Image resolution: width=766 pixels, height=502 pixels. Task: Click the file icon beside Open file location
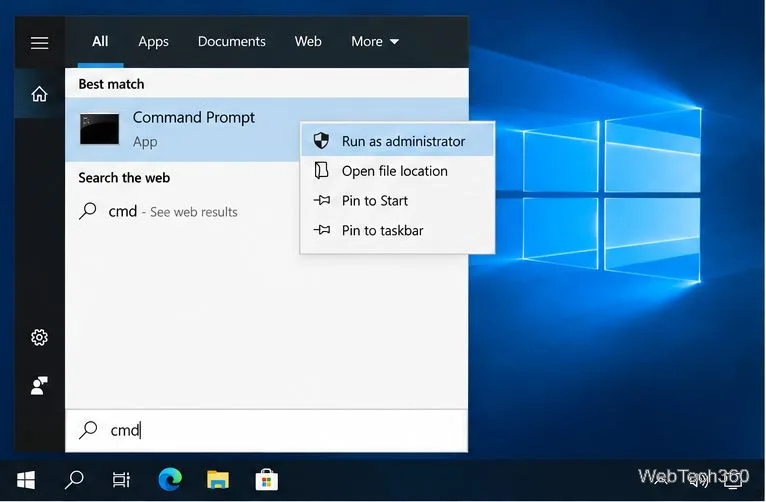tap(321, 171)
